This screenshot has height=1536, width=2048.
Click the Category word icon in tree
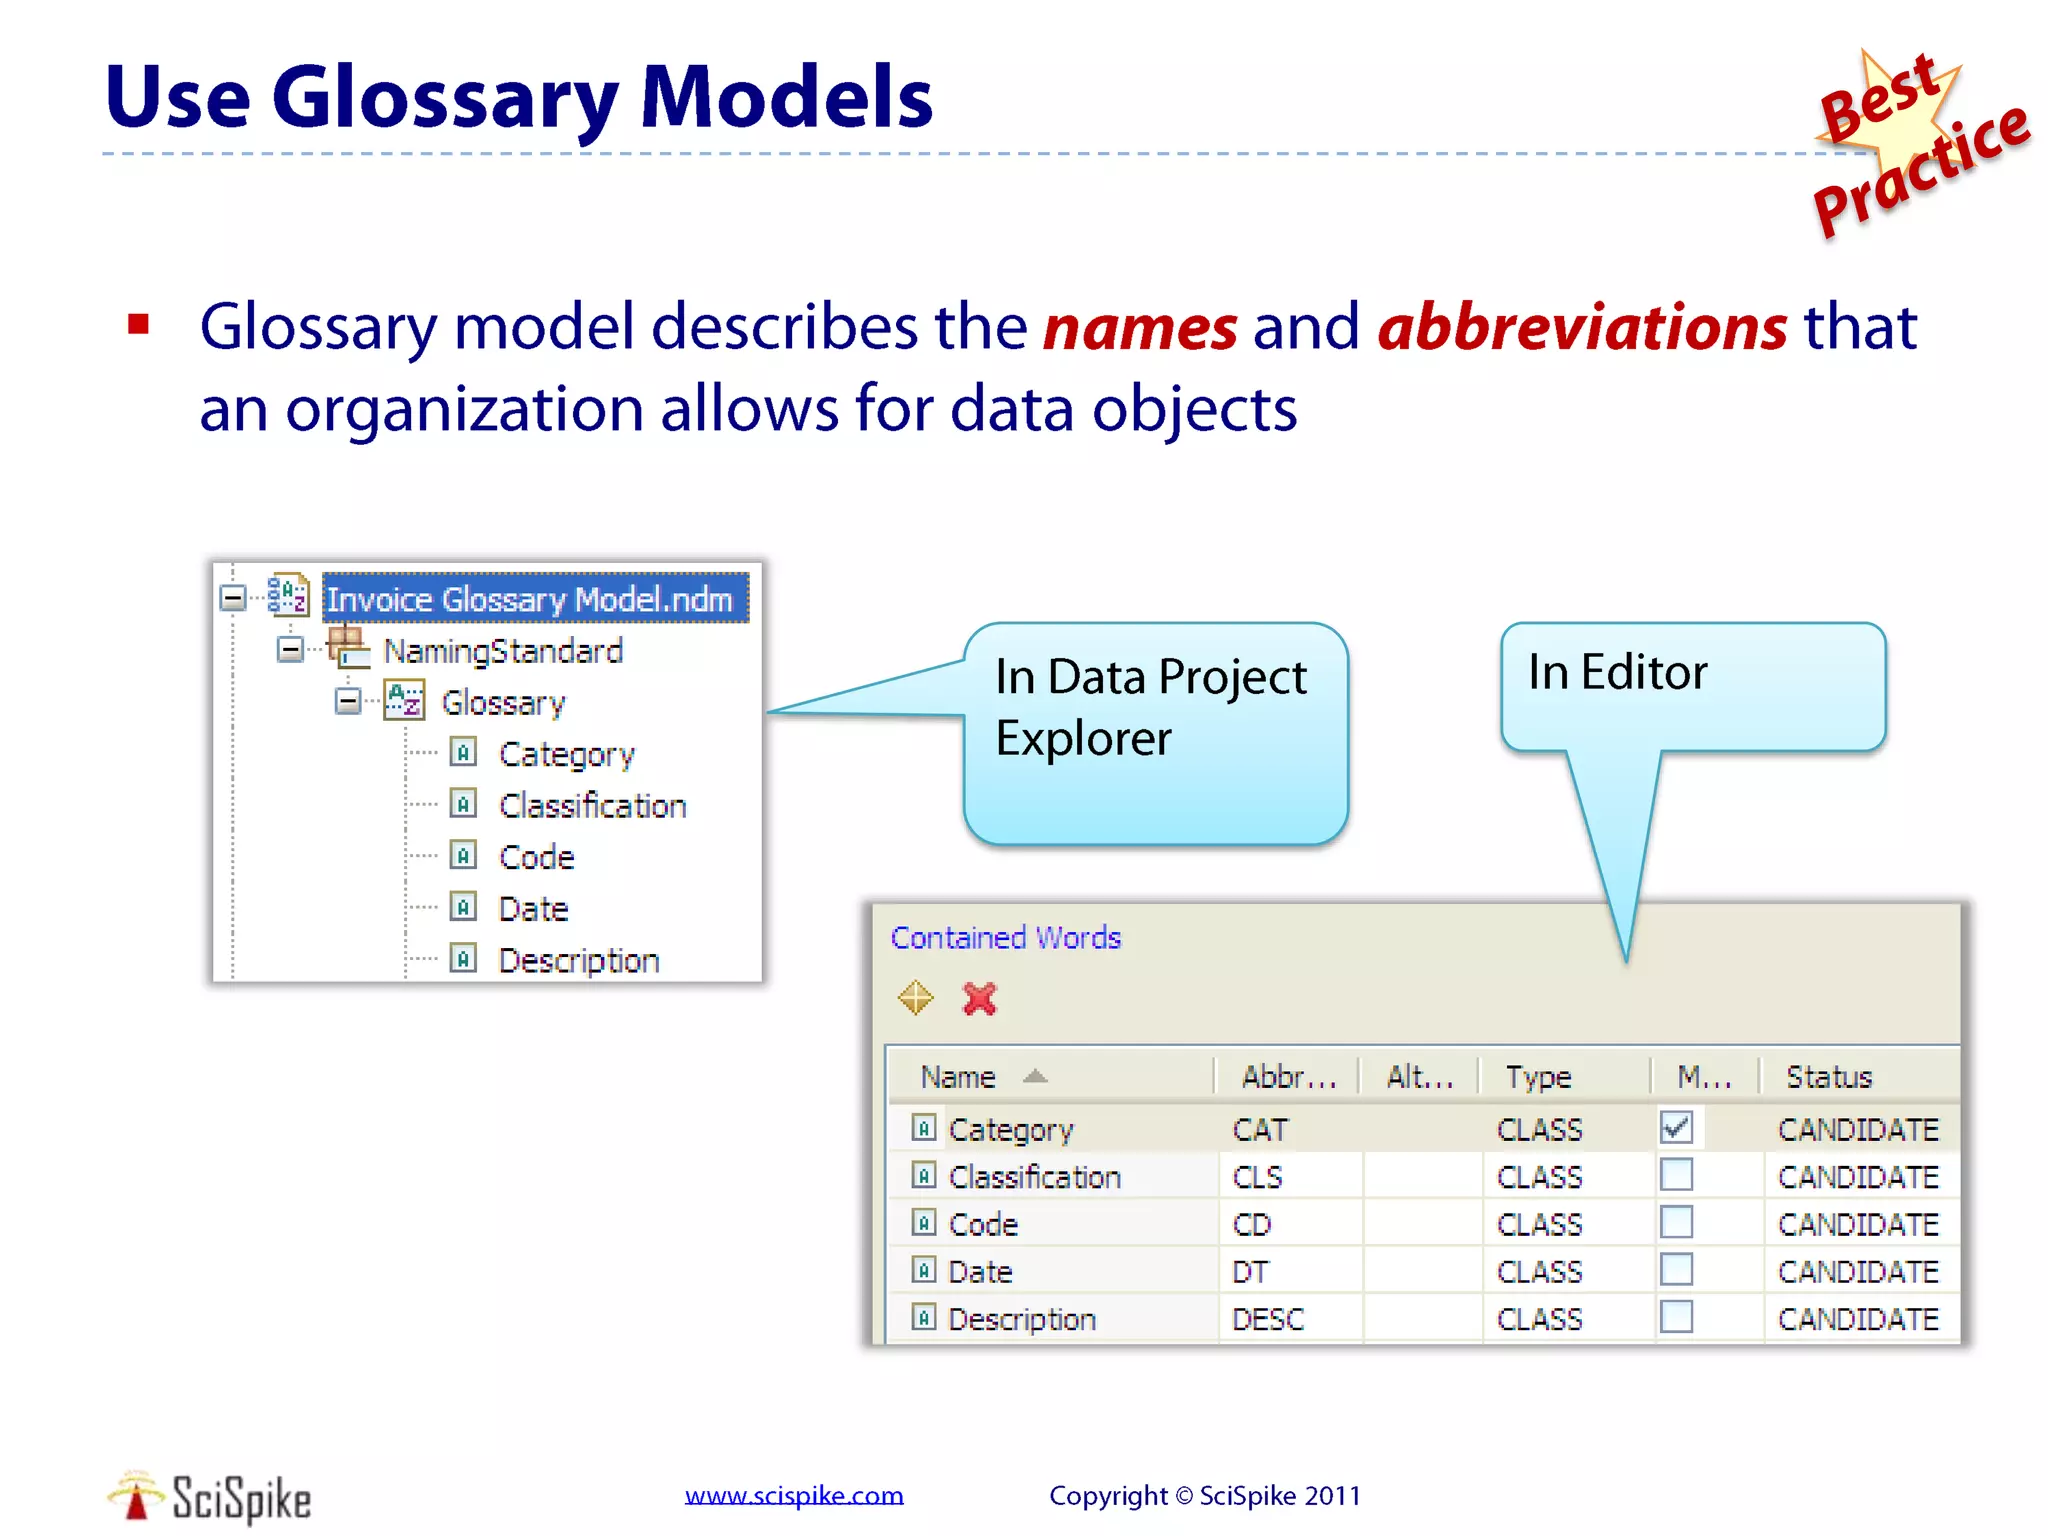[463, 751]
